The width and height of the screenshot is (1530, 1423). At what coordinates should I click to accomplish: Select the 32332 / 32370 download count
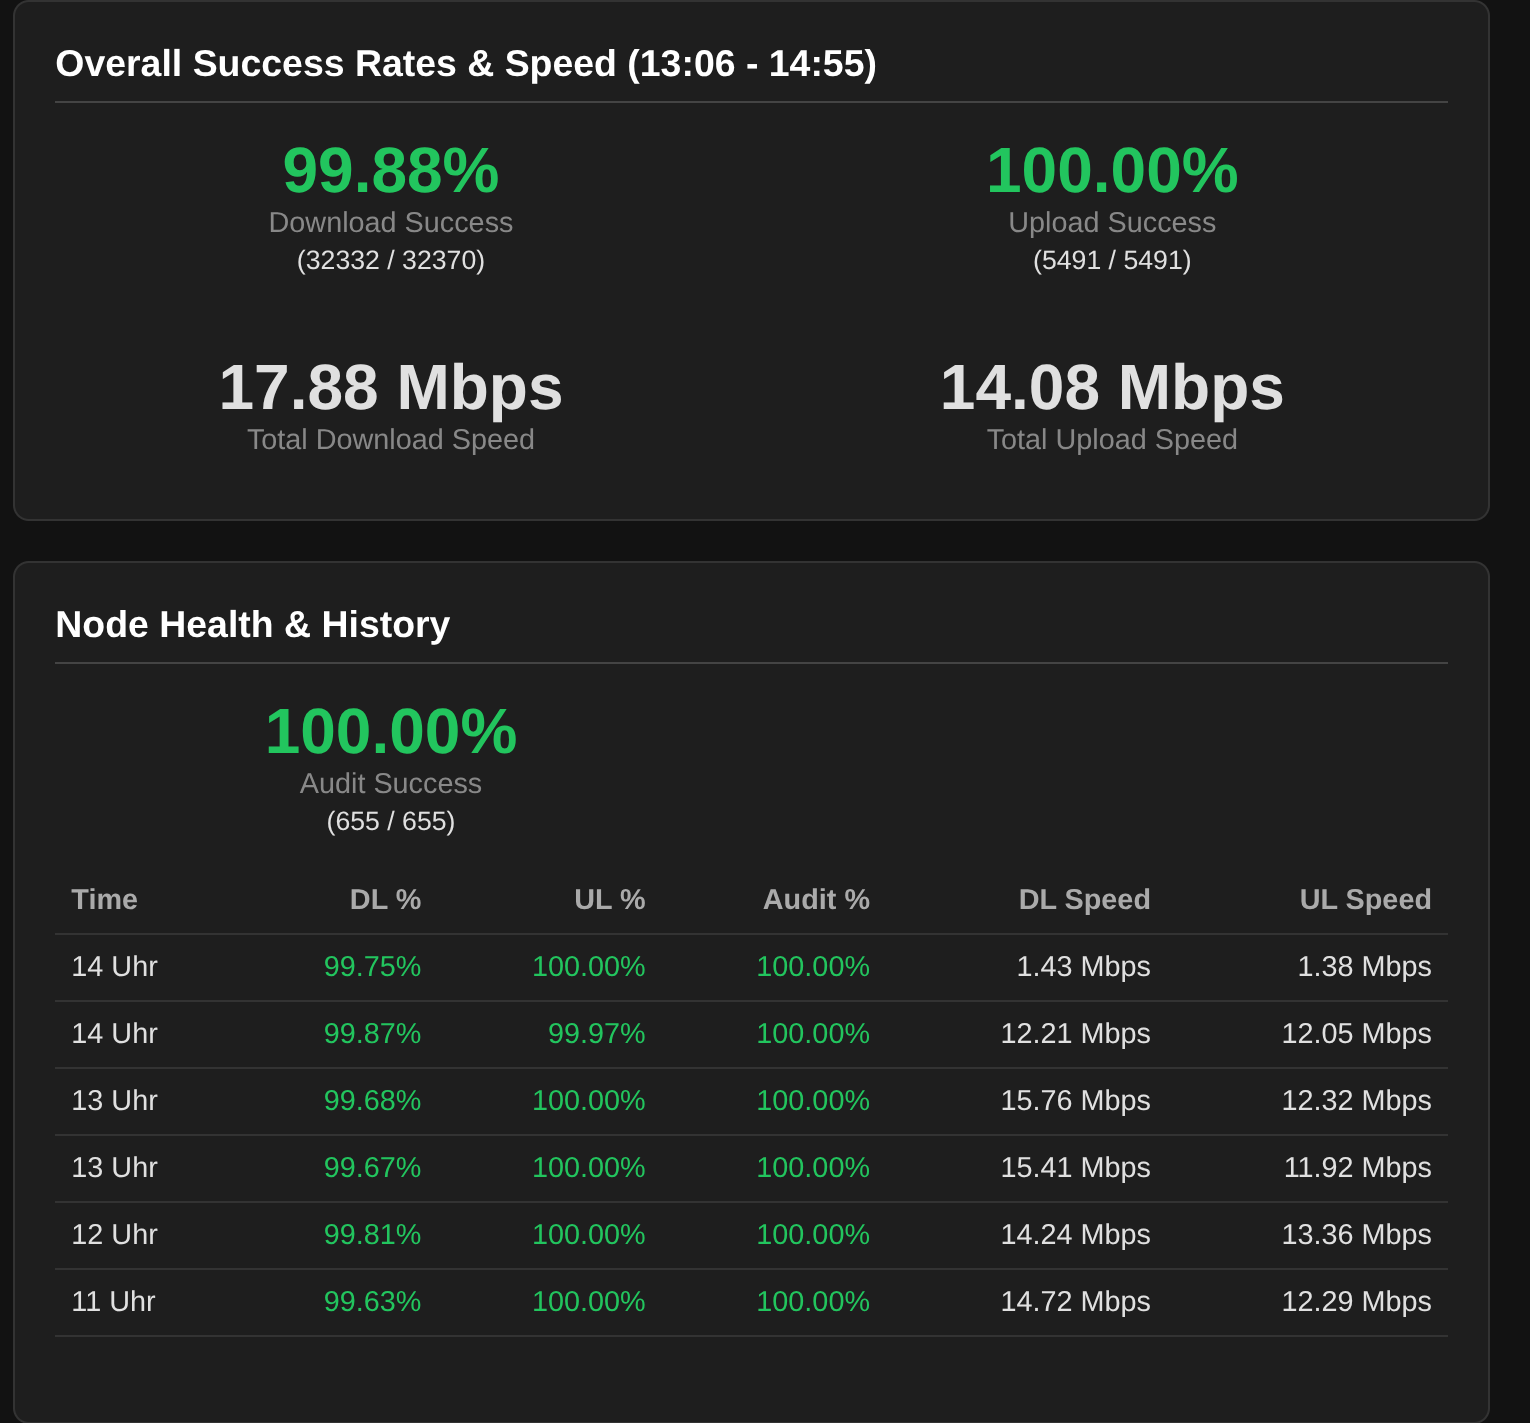pos(391,260)
